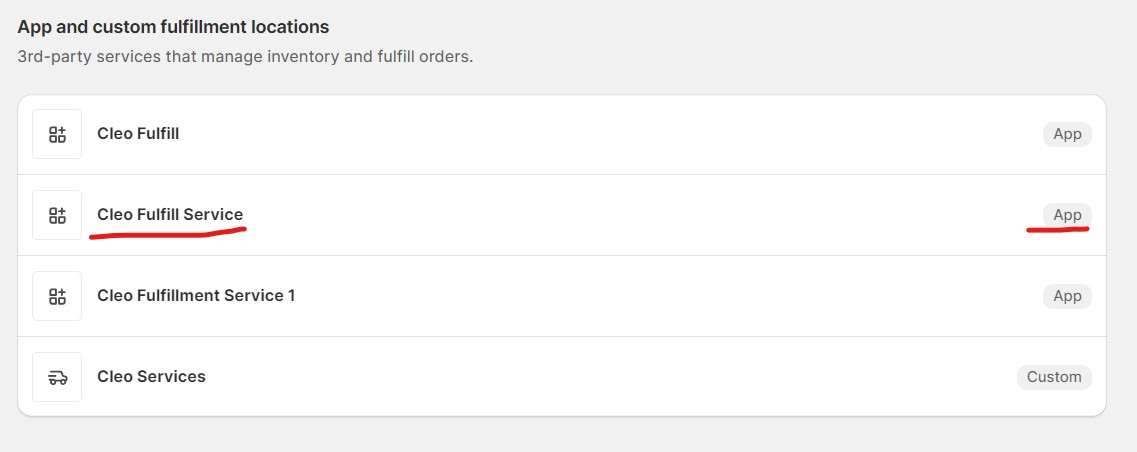Click App badge for Cleo Fulfillment Service 1
The width and height of the screenshot is (1137, 452).
[1067, 296]
